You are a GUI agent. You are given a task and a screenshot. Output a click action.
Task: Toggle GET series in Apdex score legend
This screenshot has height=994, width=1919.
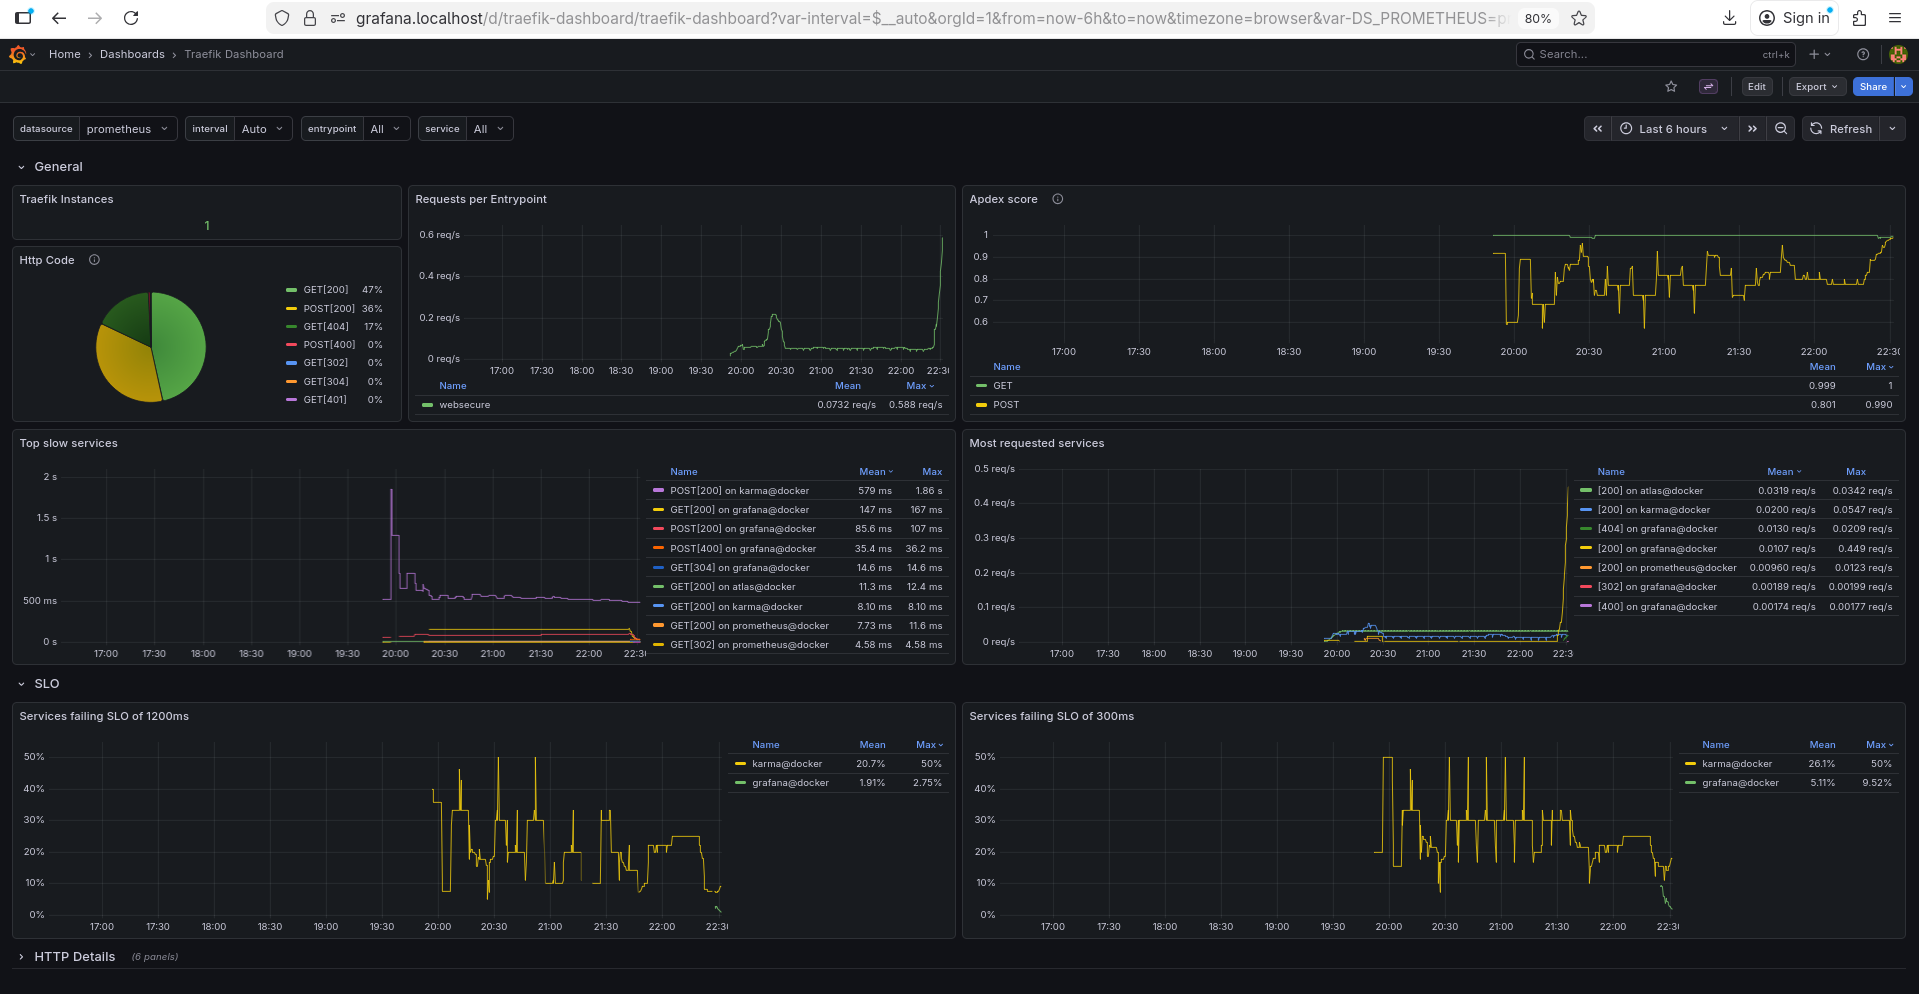point(1002,386)
